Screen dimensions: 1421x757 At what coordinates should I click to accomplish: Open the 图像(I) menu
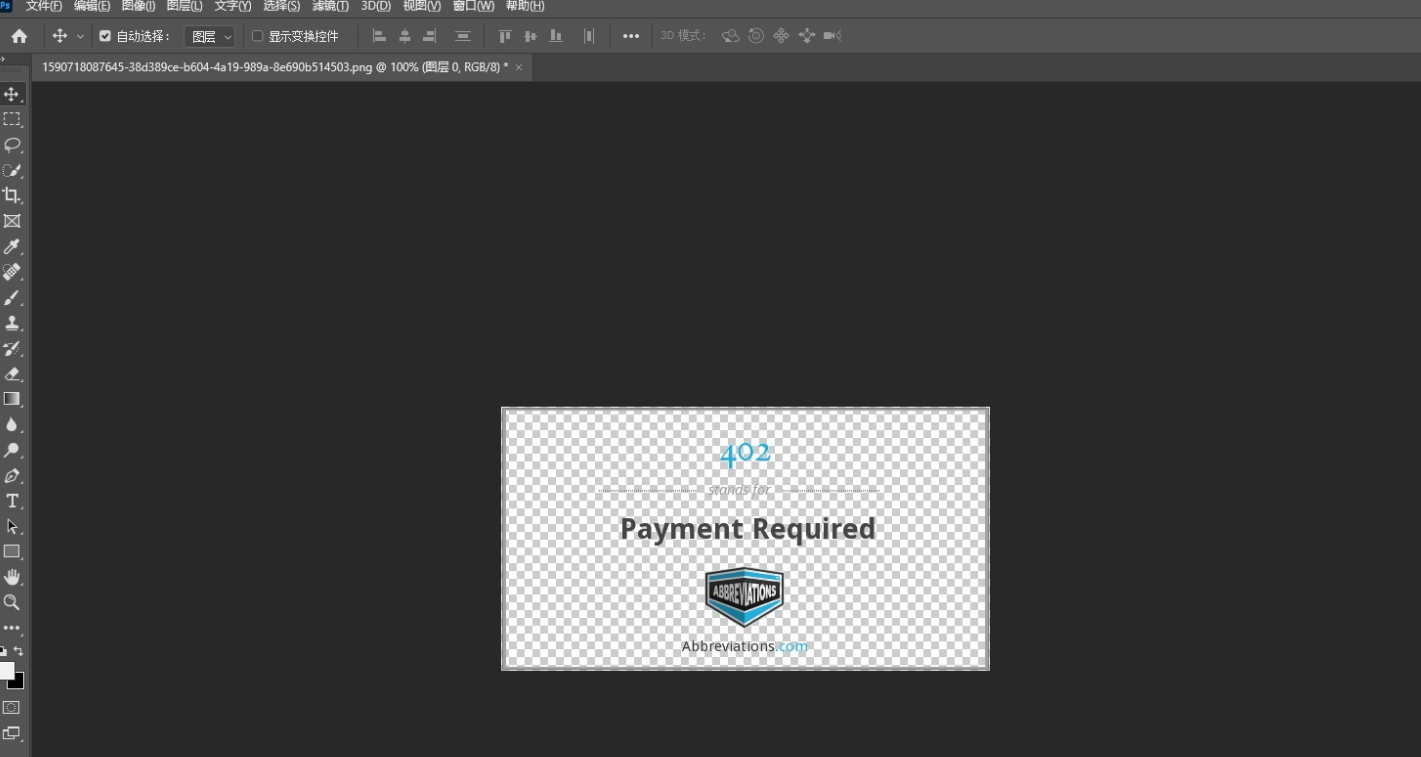click(x=138, y=6)
